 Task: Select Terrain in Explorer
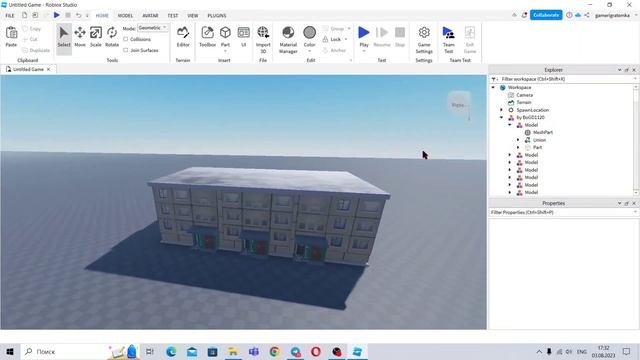click(524, 102)
